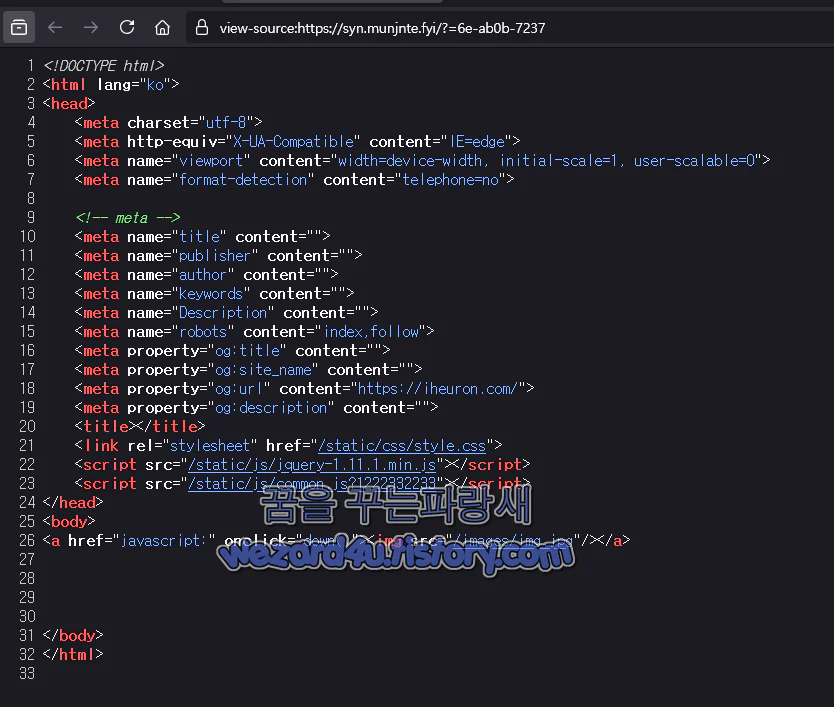This screenshot has height=707, width=834.
Task: Click the "og:title" property value
Action: tap(247, 351)
